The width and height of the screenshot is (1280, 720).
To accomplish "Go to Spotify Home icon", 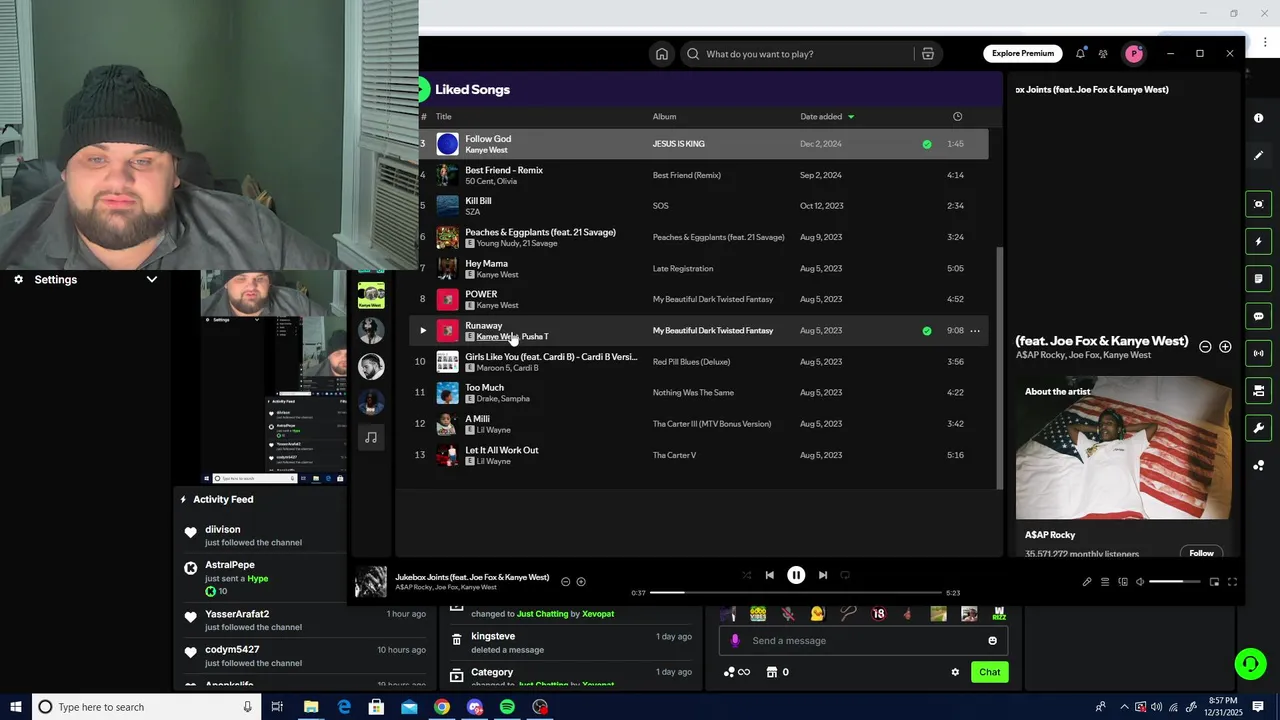I will click(x=661, y=54).
